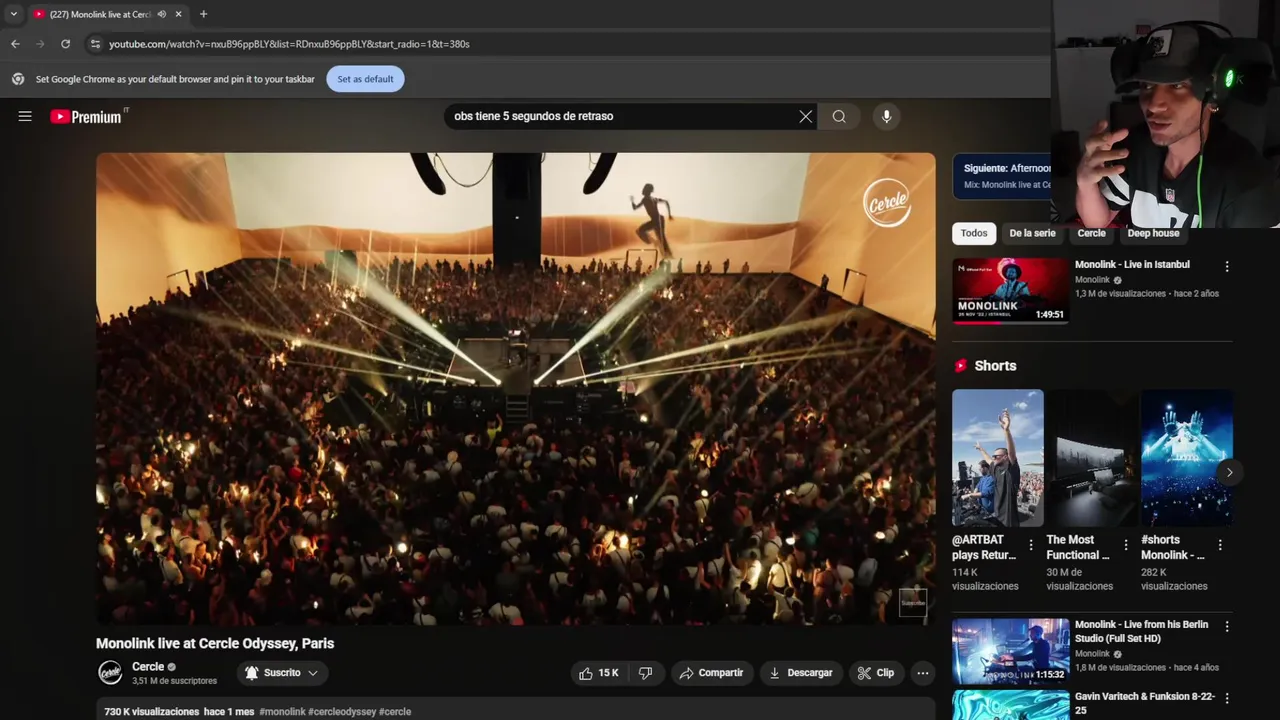Open options for Berlin Studio video
The width and height of the screenshot is (1280, 720).
[1227, 627]
